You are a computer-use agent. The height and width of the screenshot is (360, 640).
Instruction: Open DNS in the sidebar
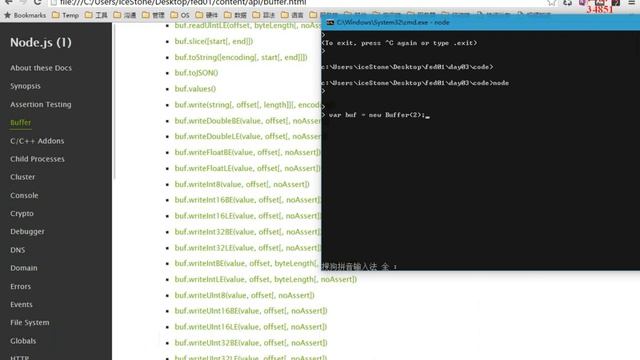pyautogui.click(x=18, y=250)
